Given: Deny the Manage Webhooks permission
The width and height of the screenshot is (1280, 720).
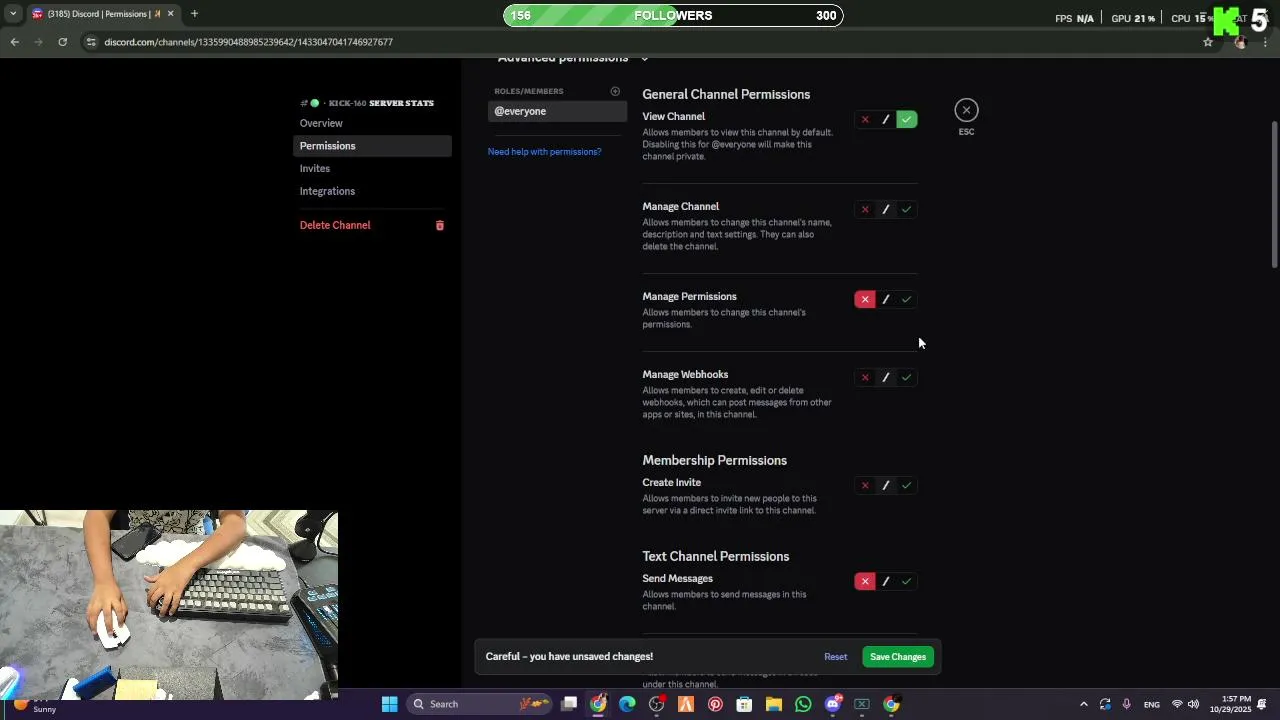Looking at the screenshot, I should pos(865,378).
